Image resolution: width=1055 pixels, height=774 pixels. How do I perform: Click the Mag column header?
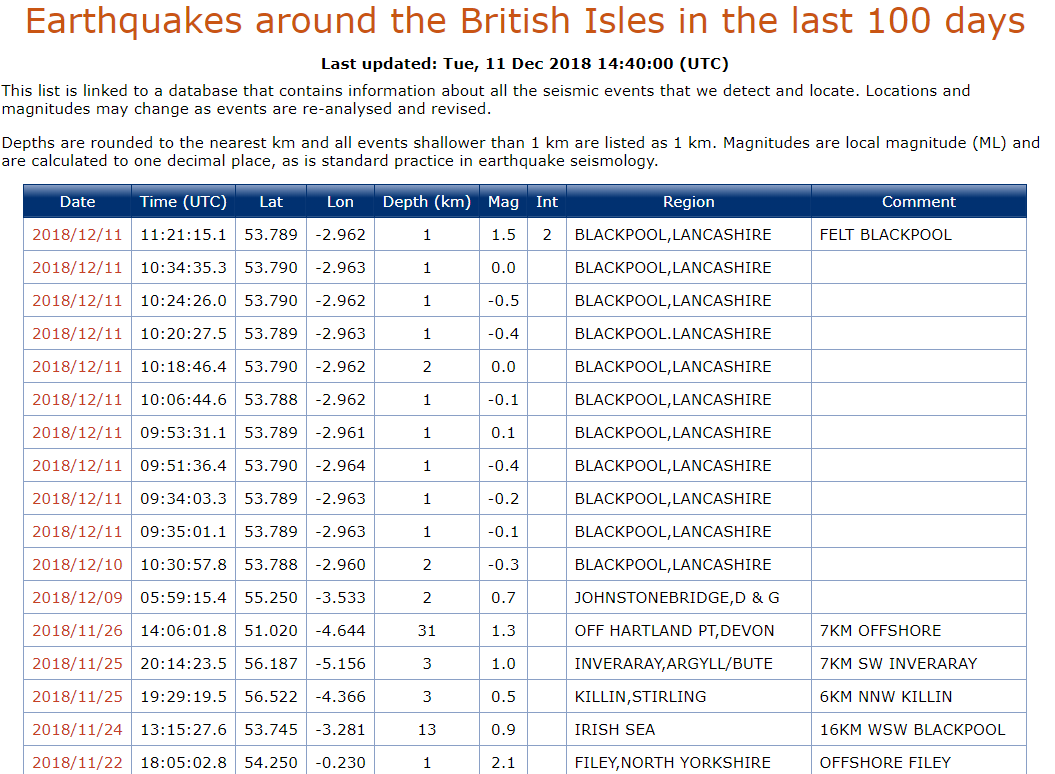click(x=503, y=202)
